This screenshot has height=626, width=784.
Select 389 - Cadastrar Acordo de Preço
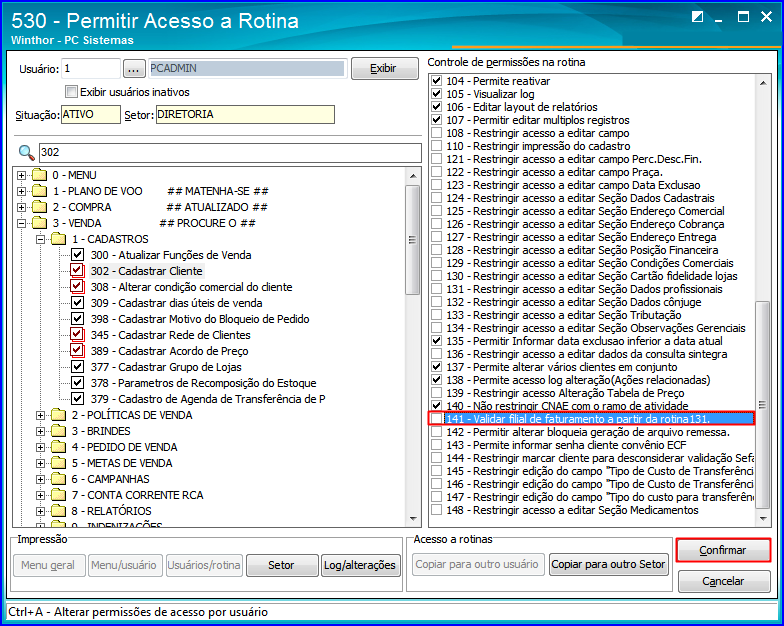[170, 351]
